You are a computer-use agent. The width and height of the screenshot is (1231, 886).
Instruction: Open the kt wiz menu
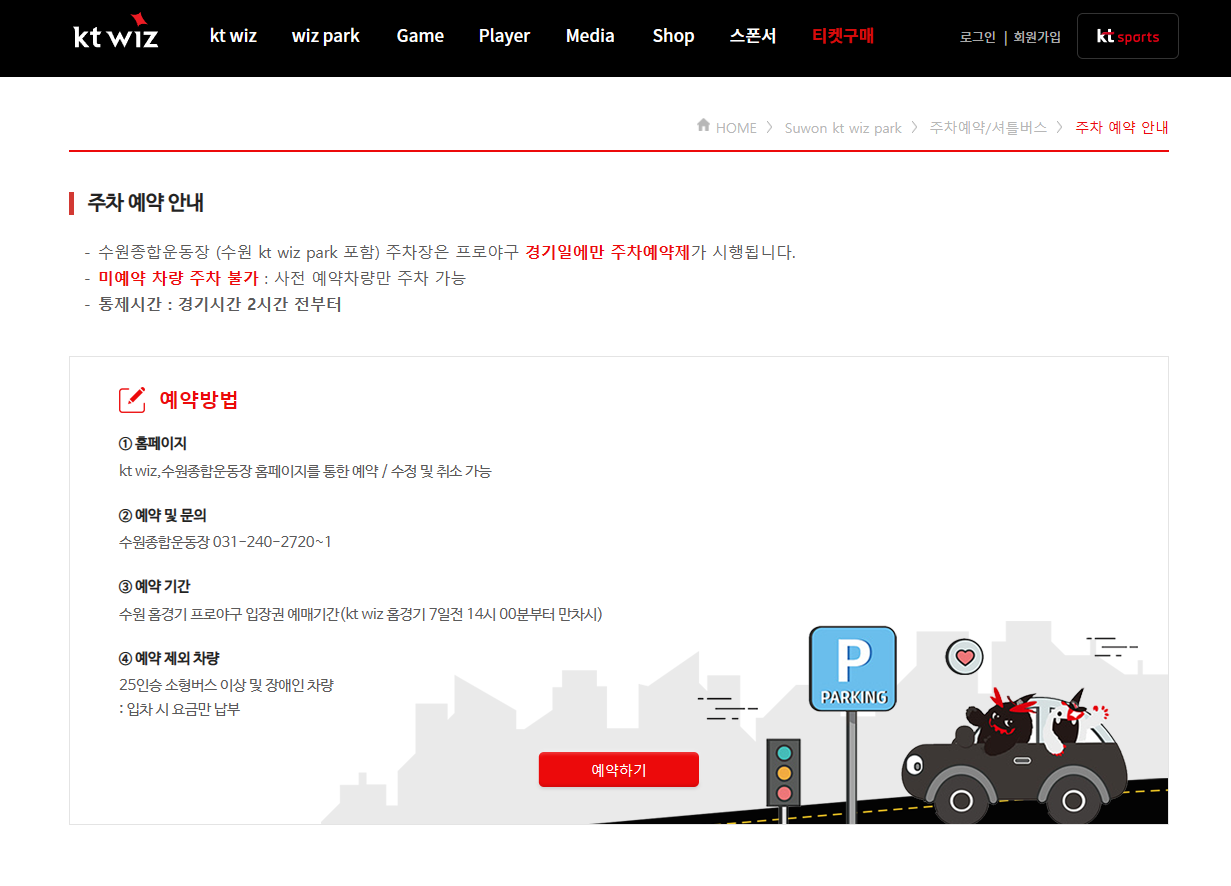(233, 36)
